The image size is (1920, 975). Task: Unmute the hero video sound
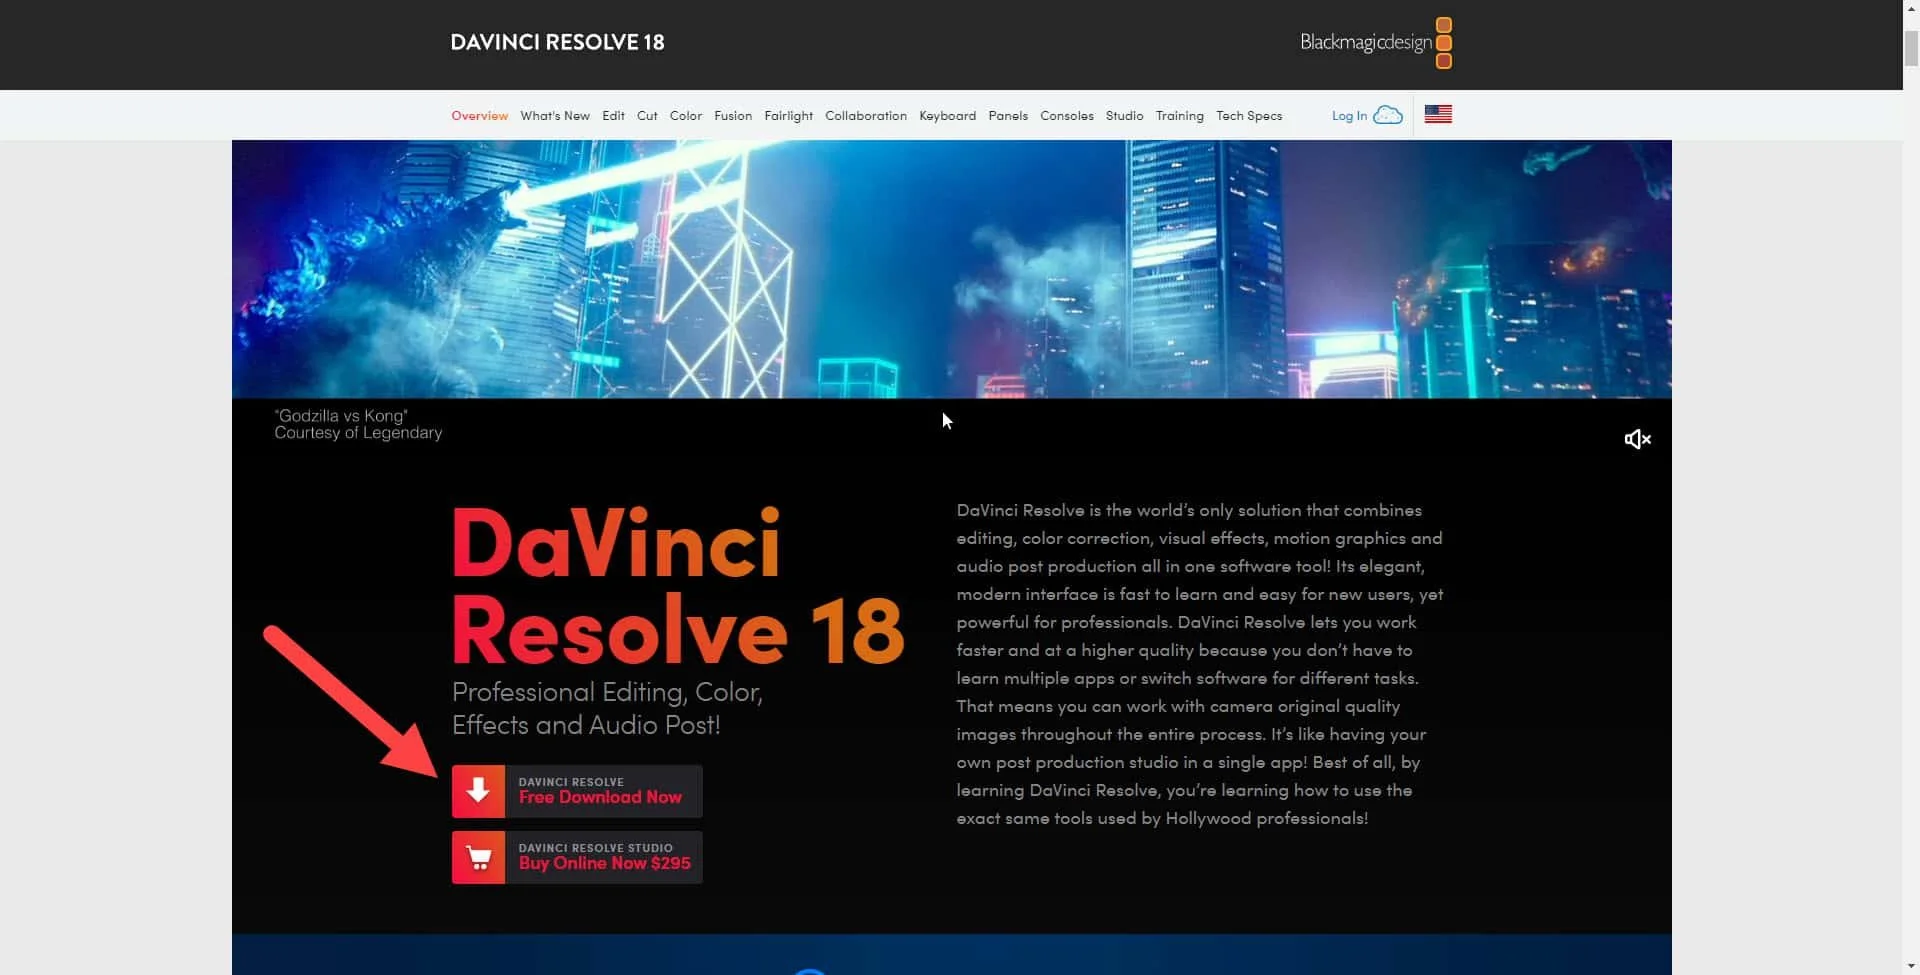(x=1637, y=439)
